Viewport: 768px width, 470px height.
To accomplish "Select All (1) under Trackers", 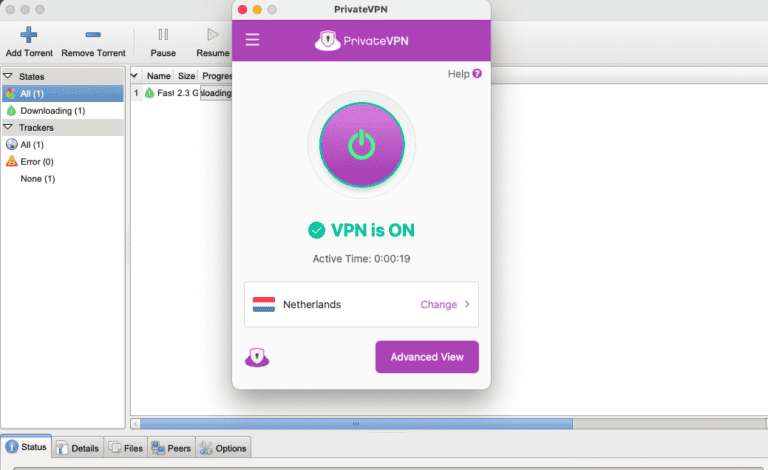I will pos(63,144).
